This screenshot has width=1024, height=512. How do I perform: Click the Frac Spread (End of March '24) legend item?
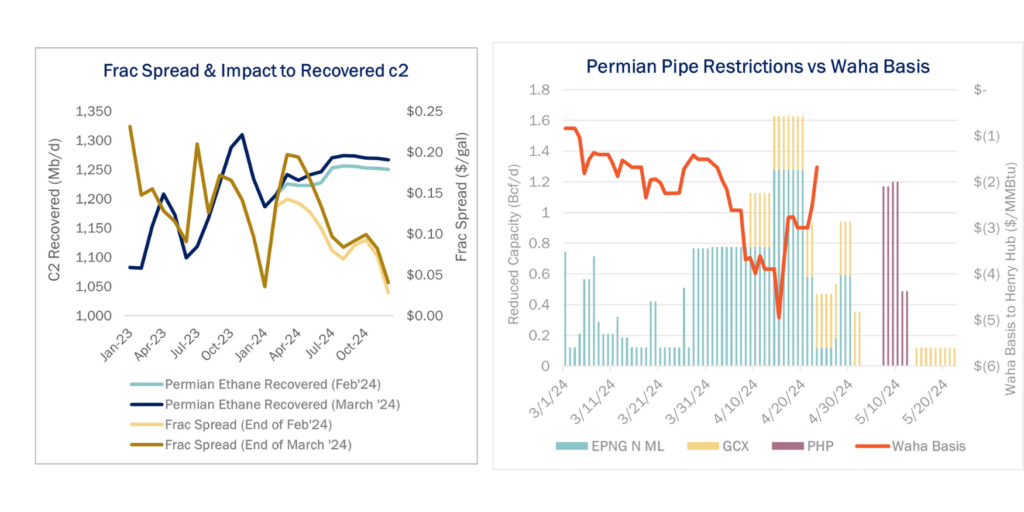[242, 447]
